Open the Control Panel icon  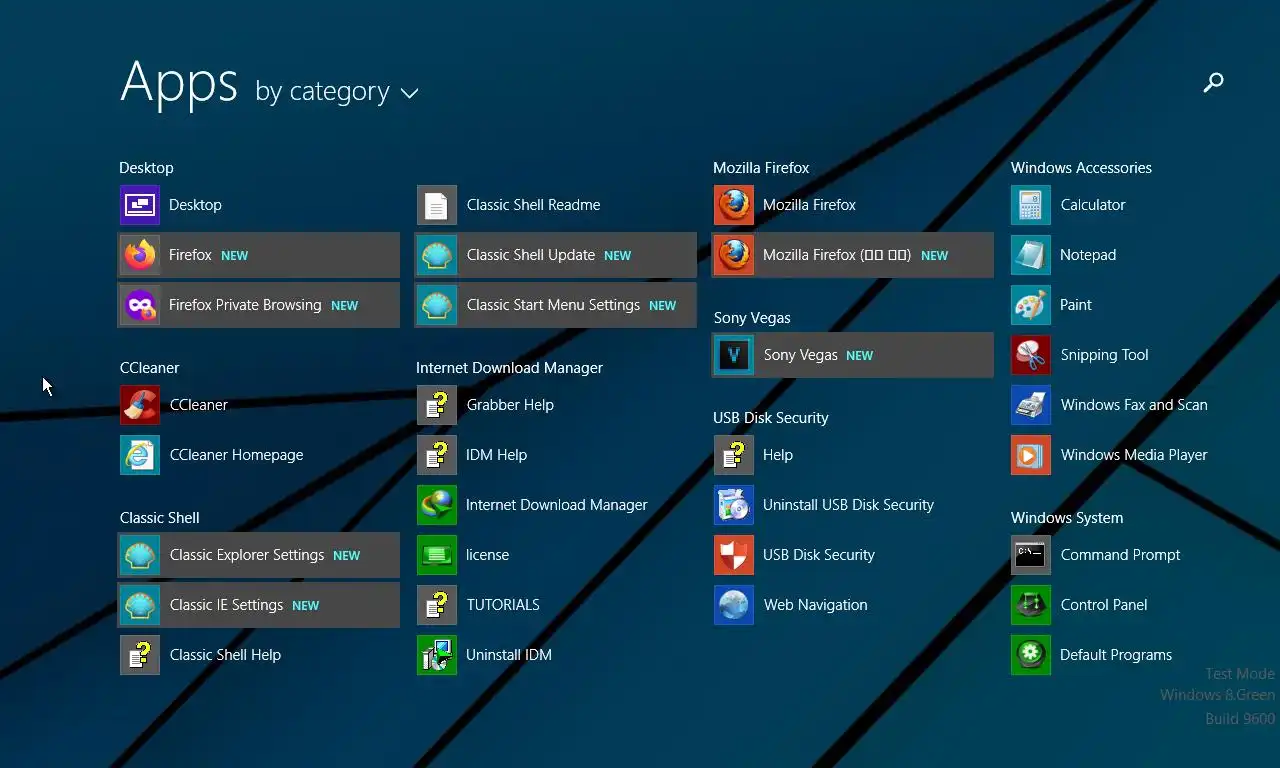click(1031, 605)
